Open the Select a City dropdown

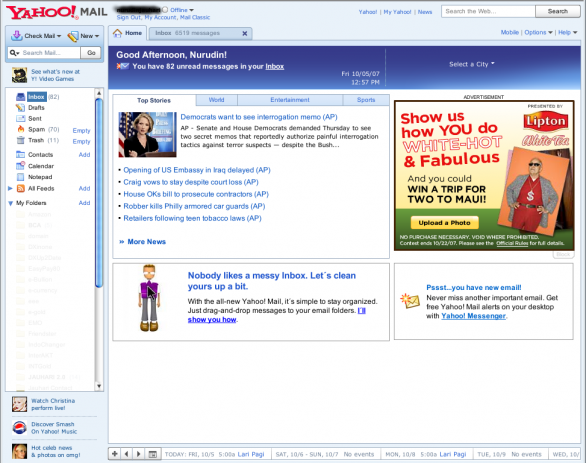(x=472, y=64)
